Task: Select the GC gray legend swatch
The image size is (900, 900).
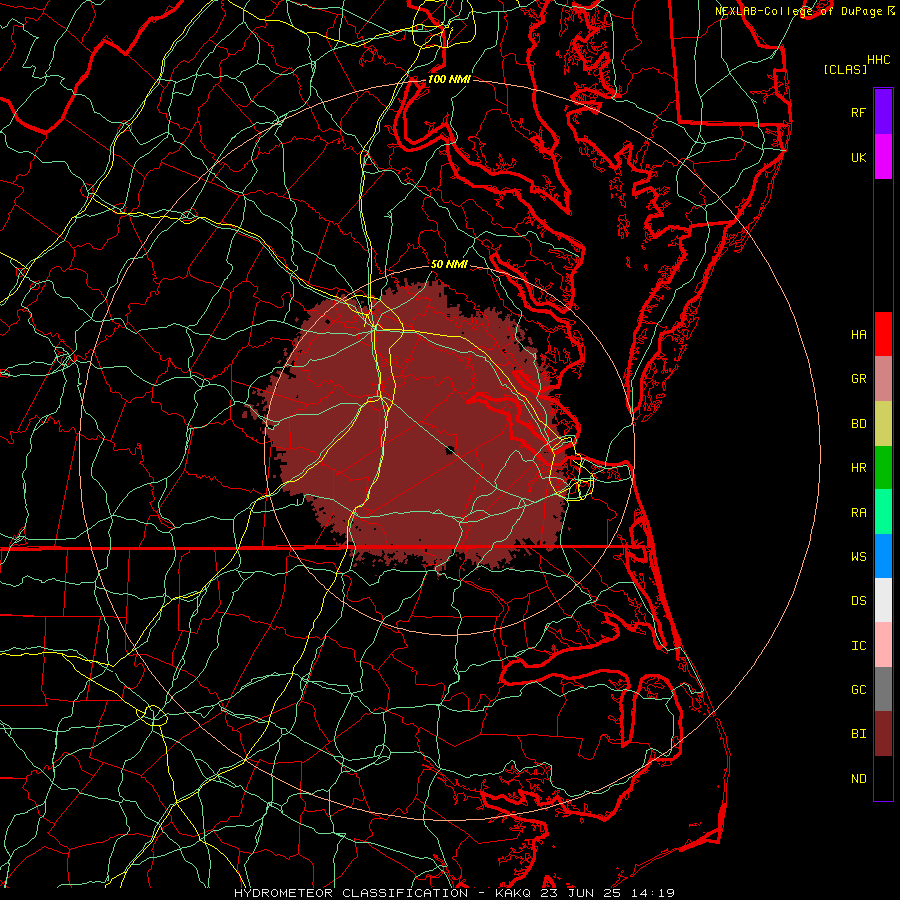Action: (883, 689)
